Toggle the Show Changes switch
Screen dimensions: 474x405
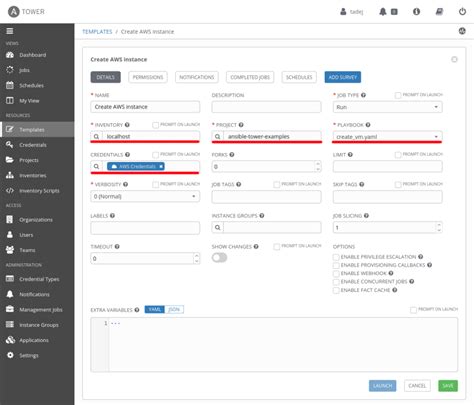[219, 258]
